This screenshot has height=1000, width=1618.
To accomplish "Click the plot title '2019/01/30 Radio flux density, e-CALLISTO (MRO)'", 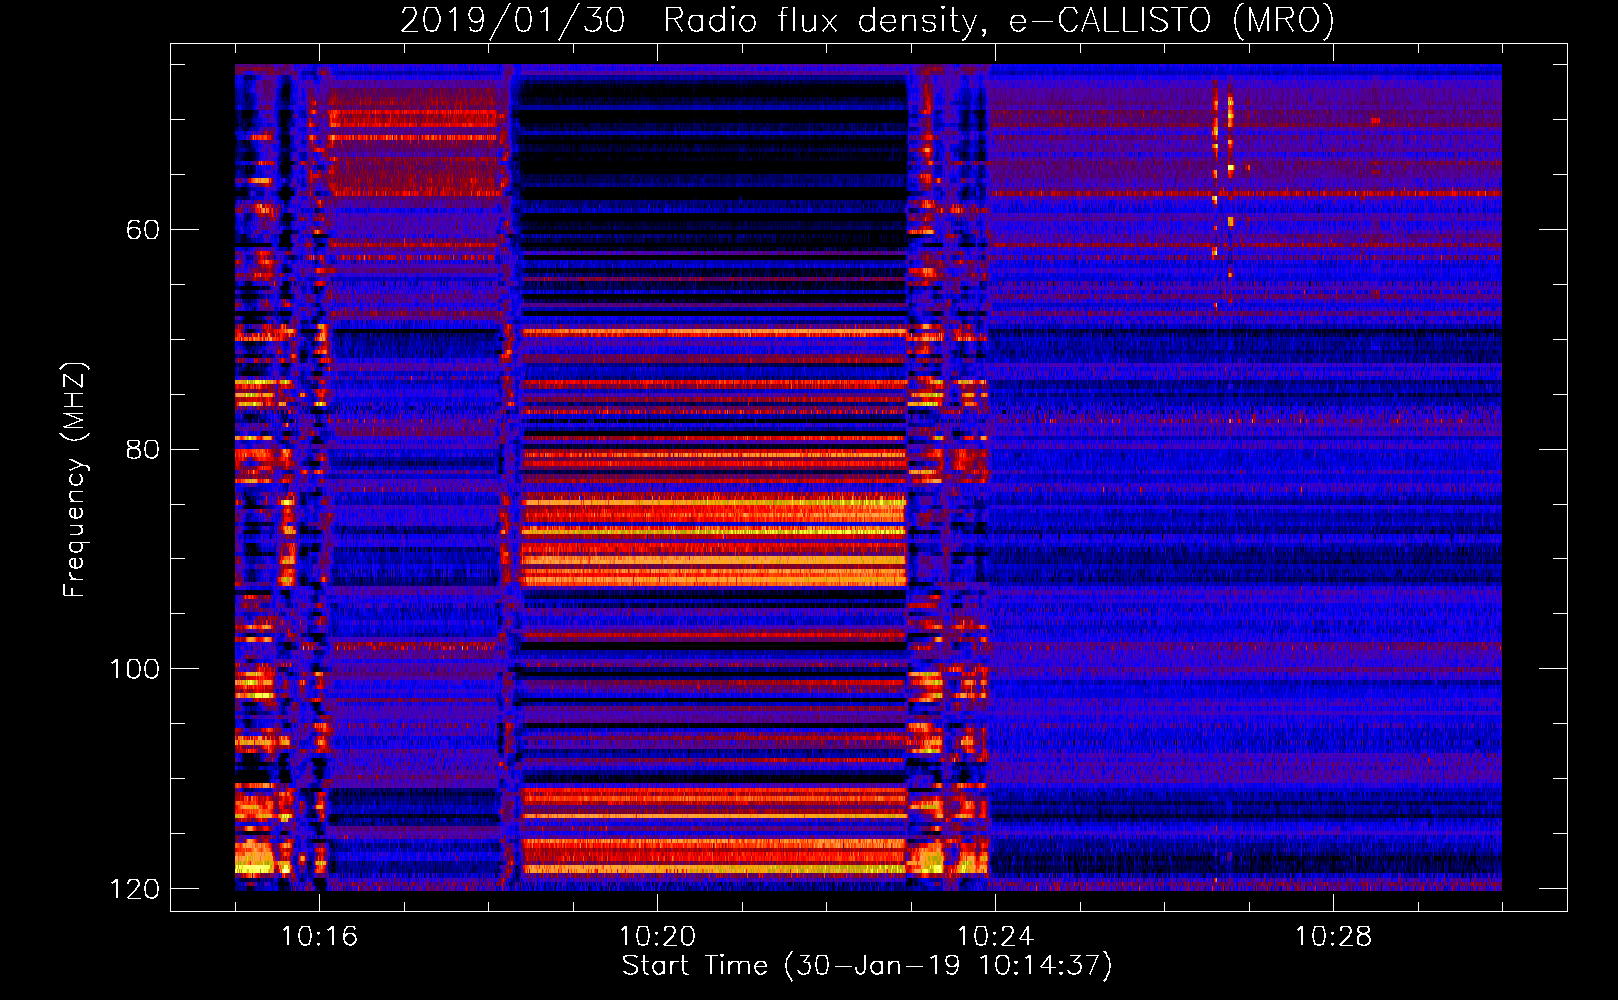I will [x=867, y=20].
